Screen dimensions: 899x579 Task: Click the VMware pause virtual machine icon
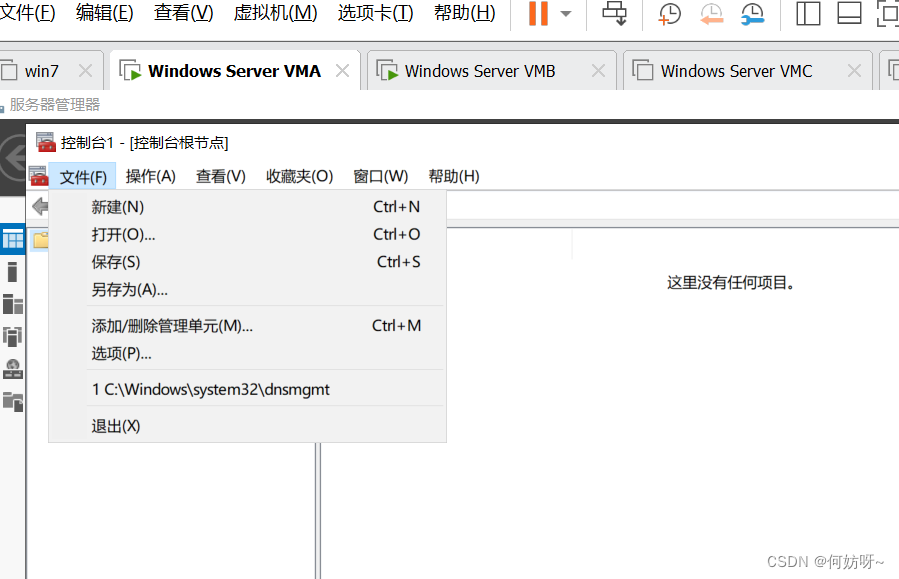(x=538, y=13)
